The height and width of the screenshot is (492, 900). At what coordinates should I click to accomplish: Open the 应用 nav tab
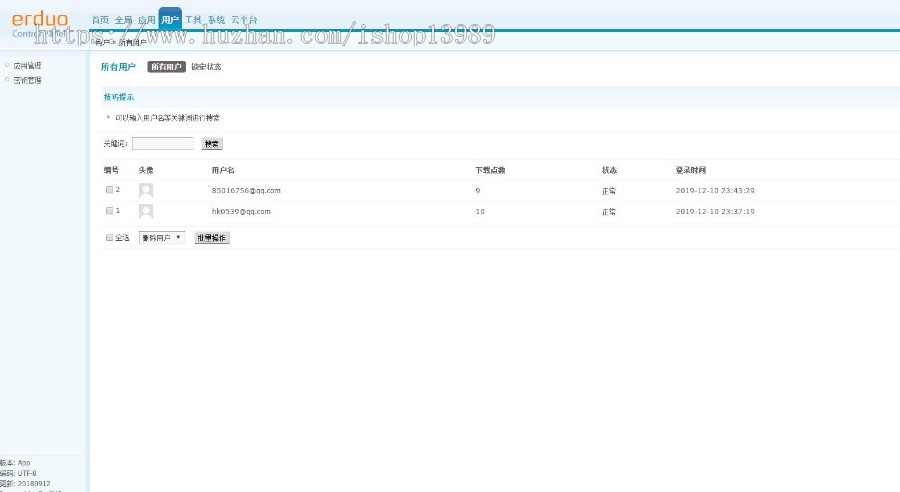(x=146, y=20)
